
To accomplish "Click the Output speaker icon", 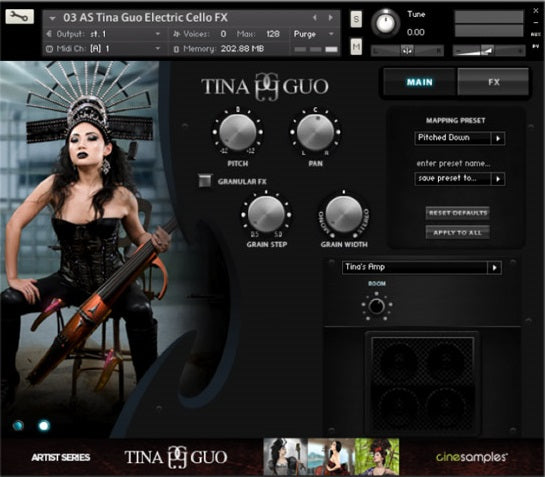I will tap(49, 34).
